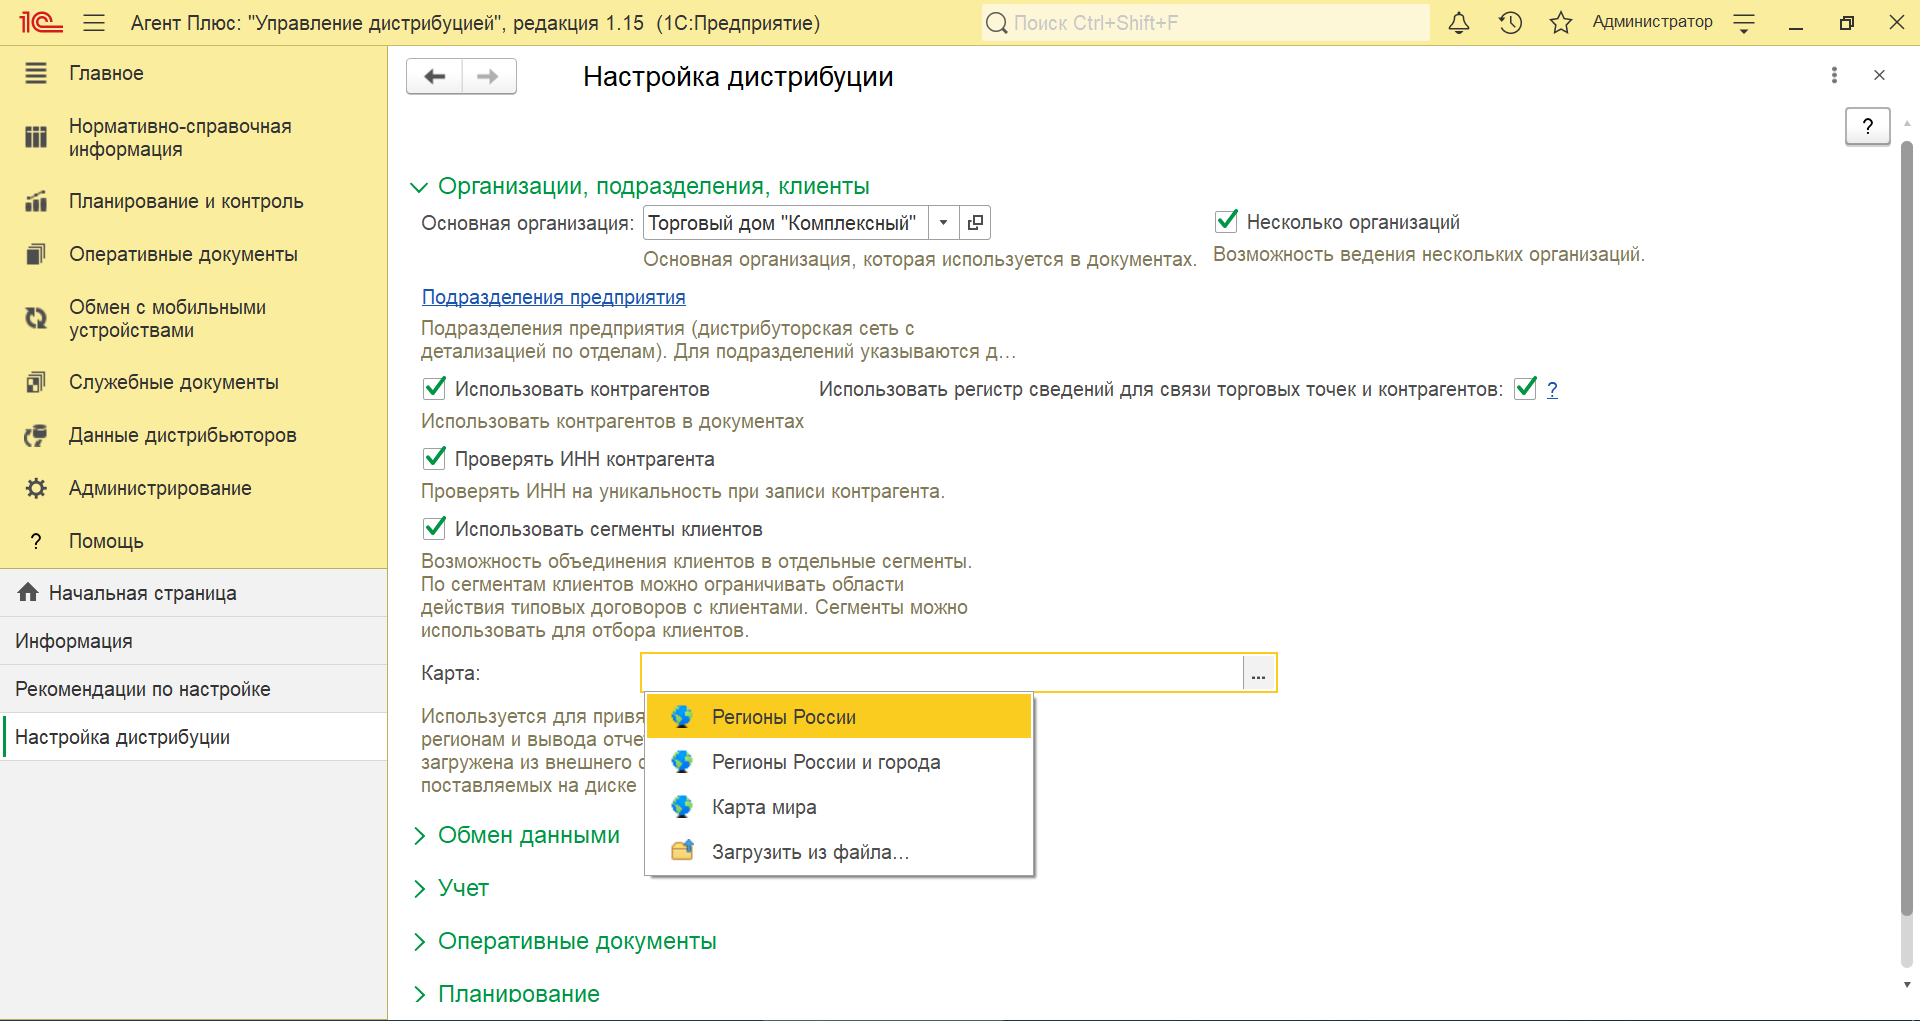The height and width of the screenshot is (1021, 1920).
Task: Click into the Карта input field
Action: 942,673
